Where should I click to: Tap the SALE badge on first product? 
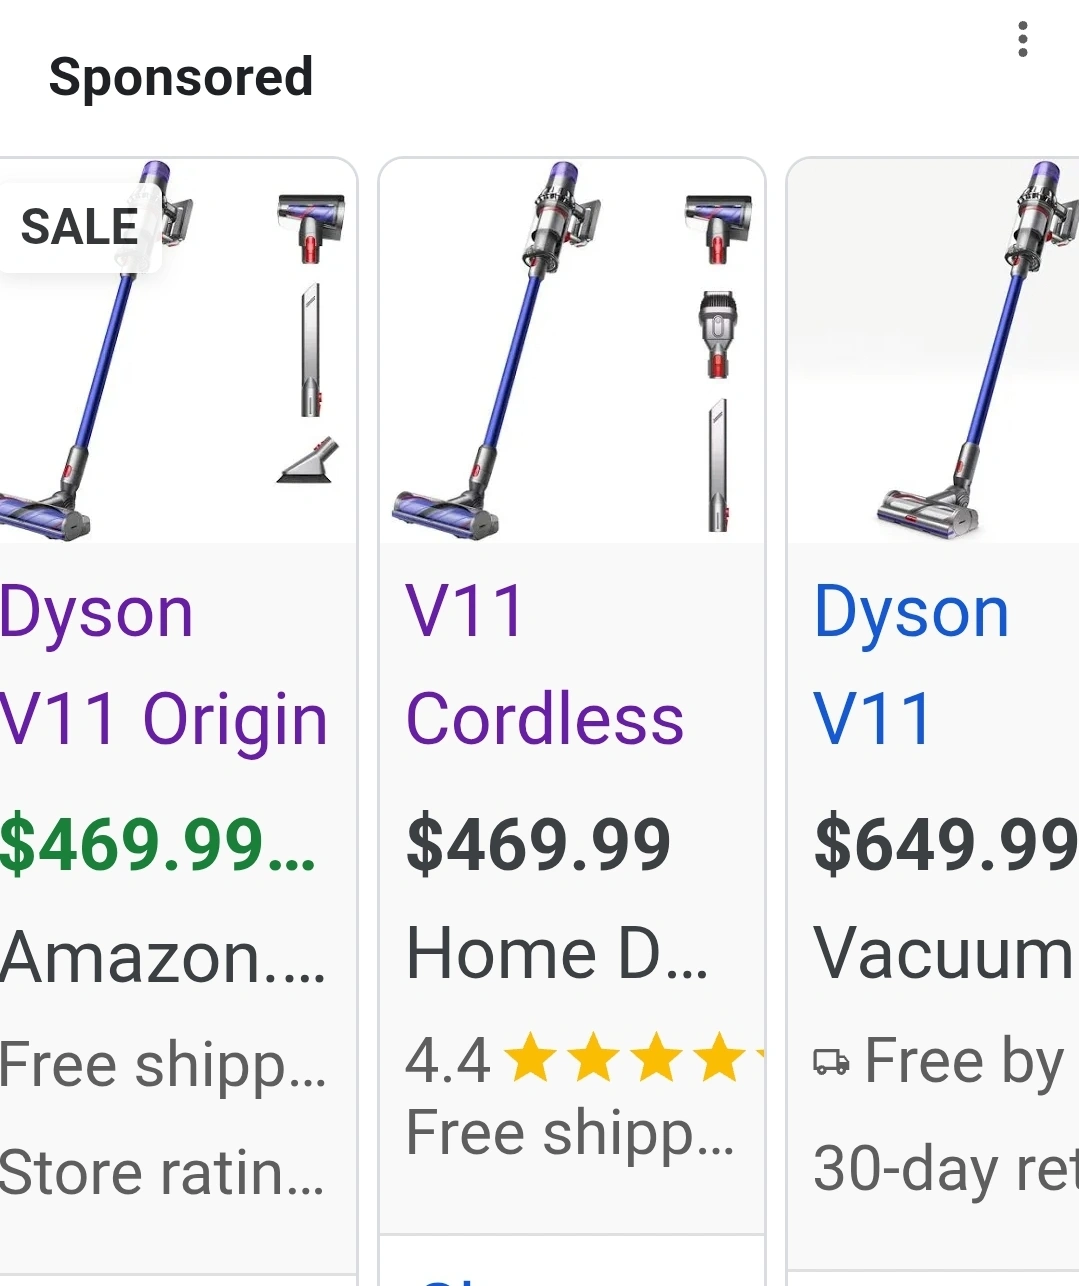point(80,227)
